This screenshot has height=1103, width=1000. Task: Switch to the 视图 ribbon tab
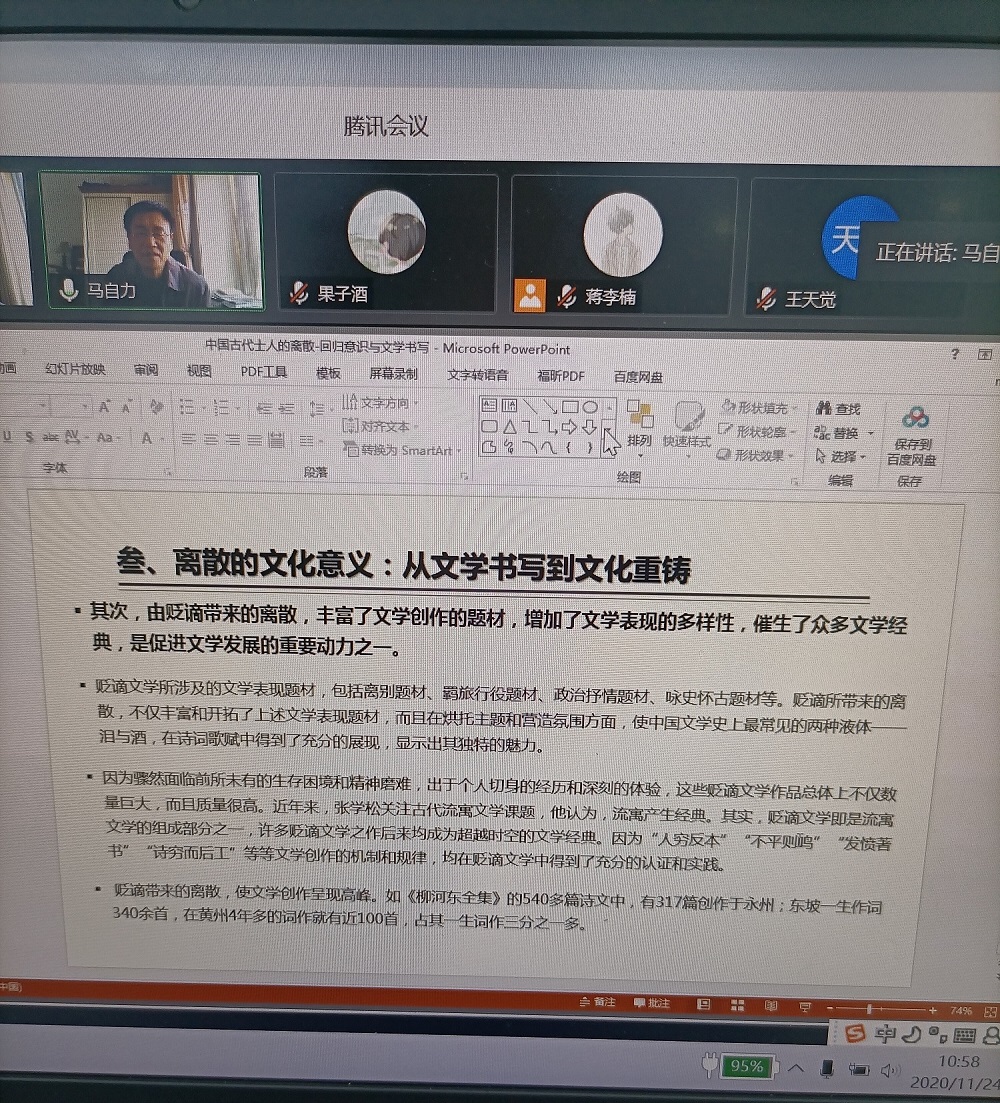tap(199, 371)
